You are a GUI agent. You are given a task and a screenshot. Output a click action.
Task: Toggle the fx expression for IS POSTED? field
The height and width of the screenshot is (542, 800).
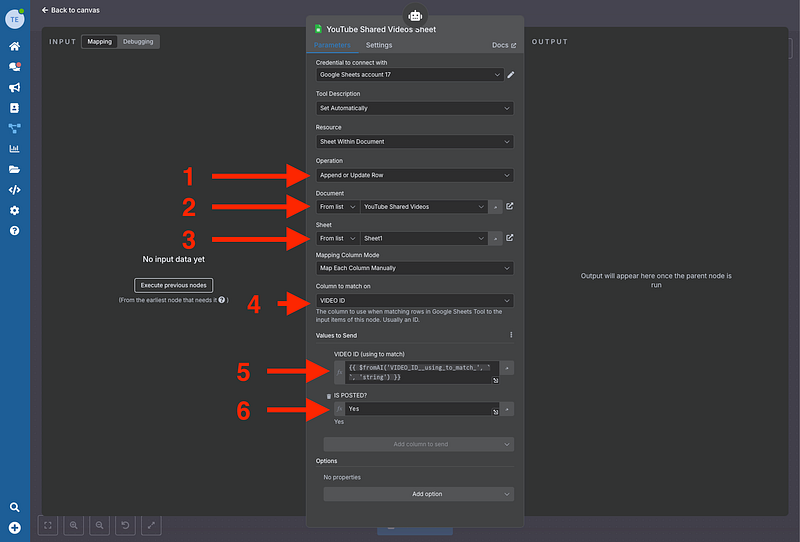(x=339, y=409)
